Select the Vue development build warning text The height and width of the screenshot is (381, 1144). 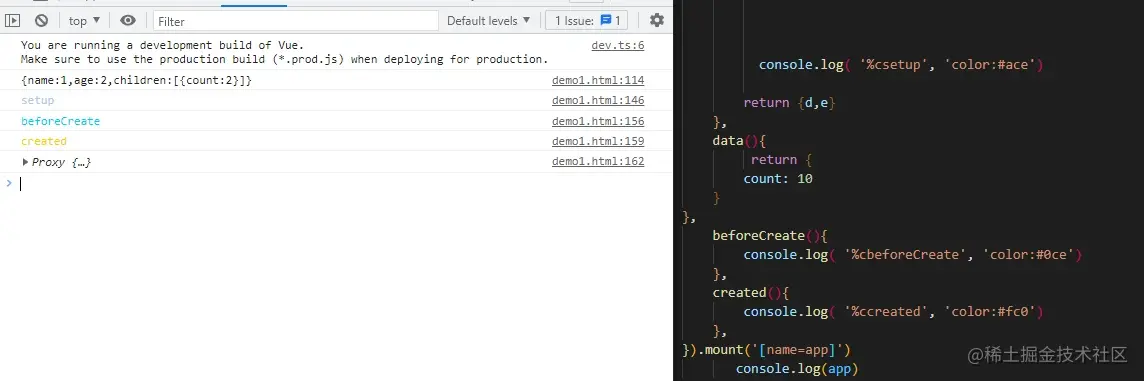[285, 52]
